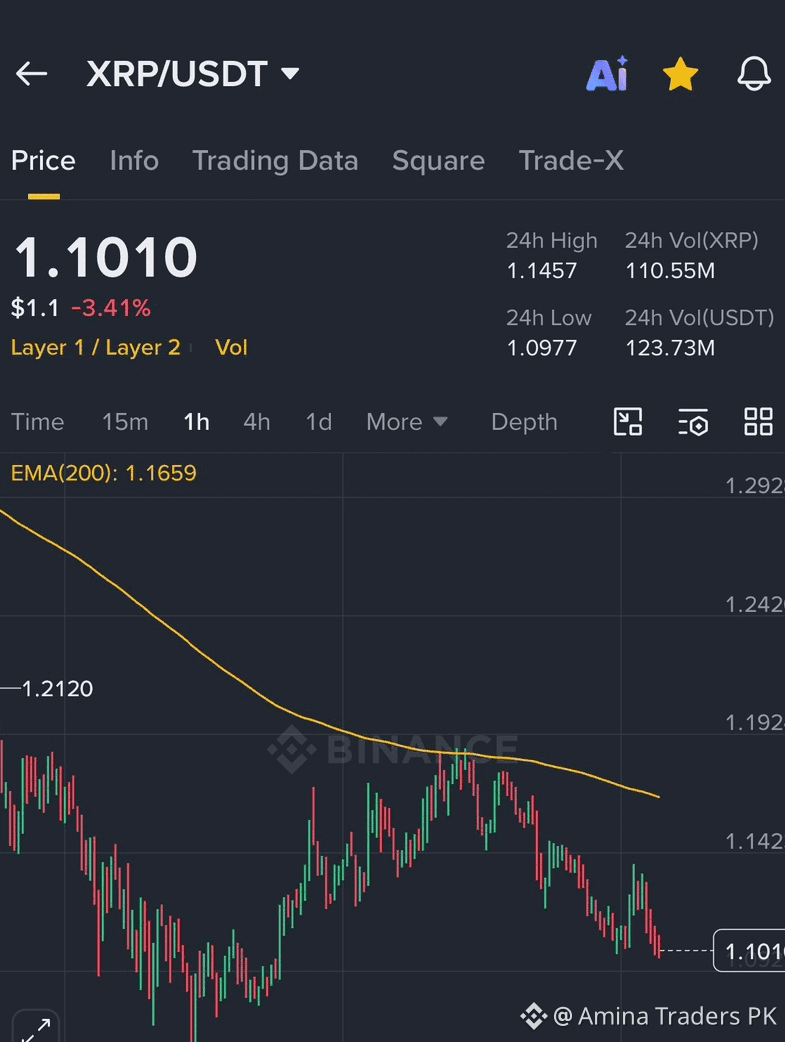Open price alerts bell icon
785x1042 pixels.
coord(754,74)
